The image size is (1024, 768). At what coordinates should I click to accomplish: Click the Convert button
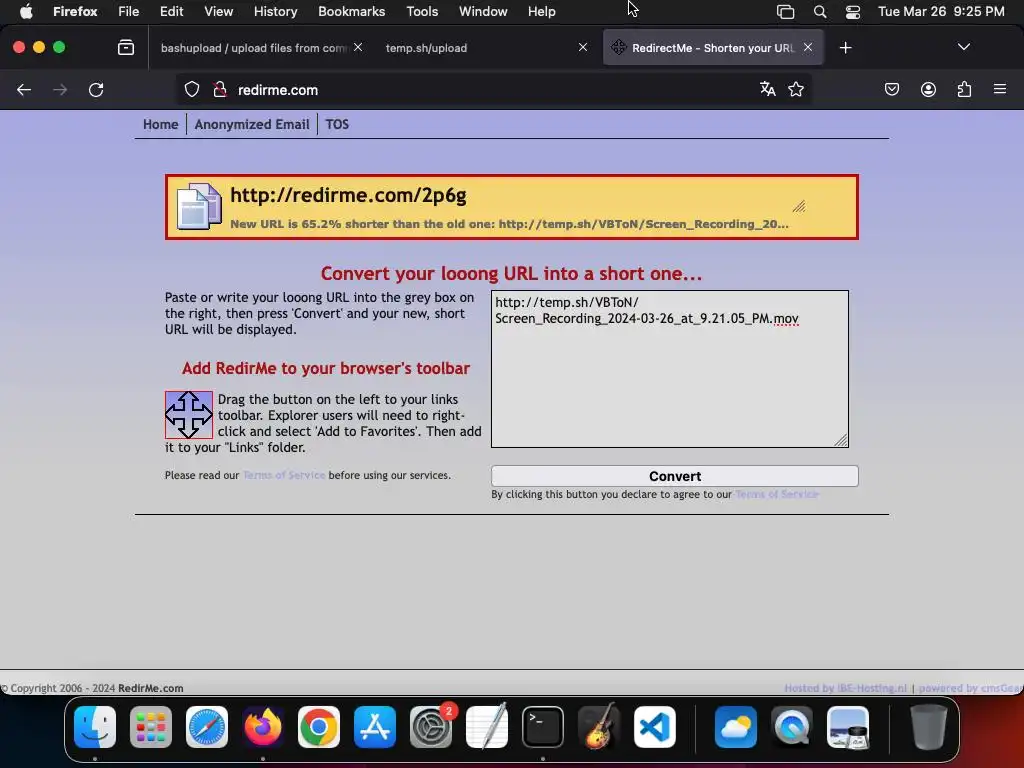[x=675, y=476]
